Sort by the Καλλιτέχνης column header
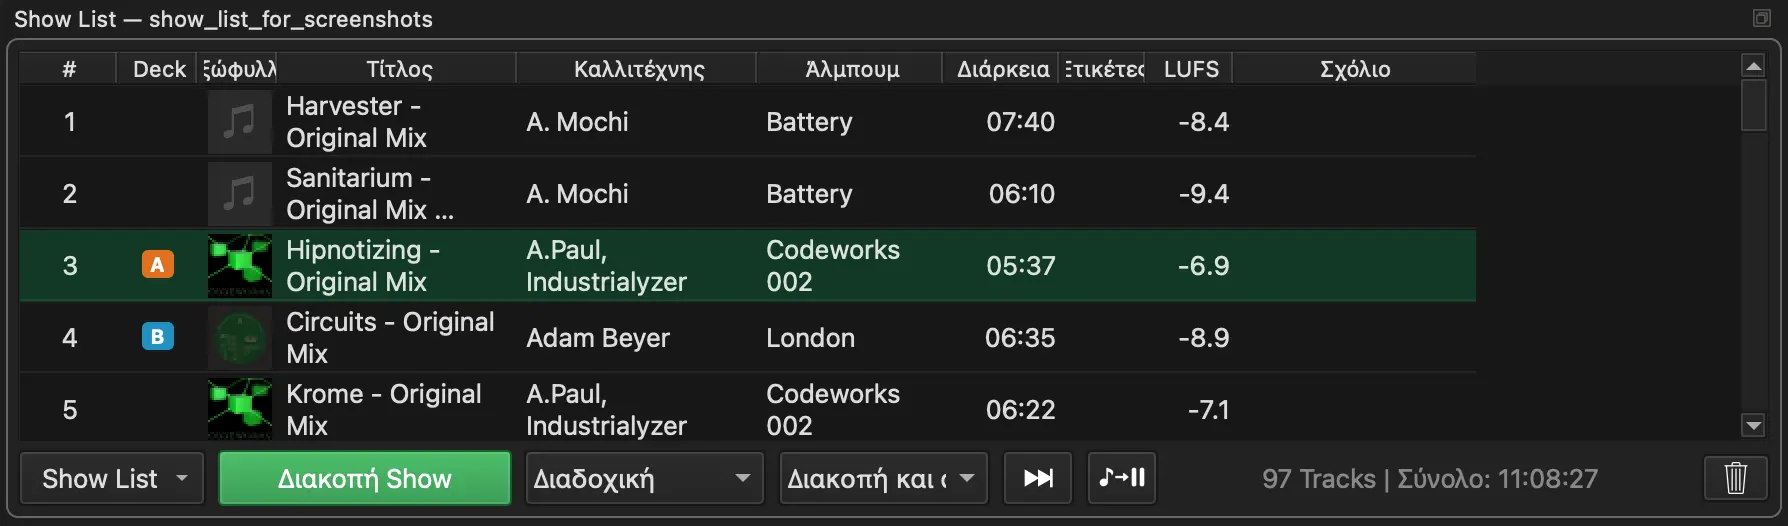Image resolution: width=1788 pixels, height=526 pixels. click(638, 69)
